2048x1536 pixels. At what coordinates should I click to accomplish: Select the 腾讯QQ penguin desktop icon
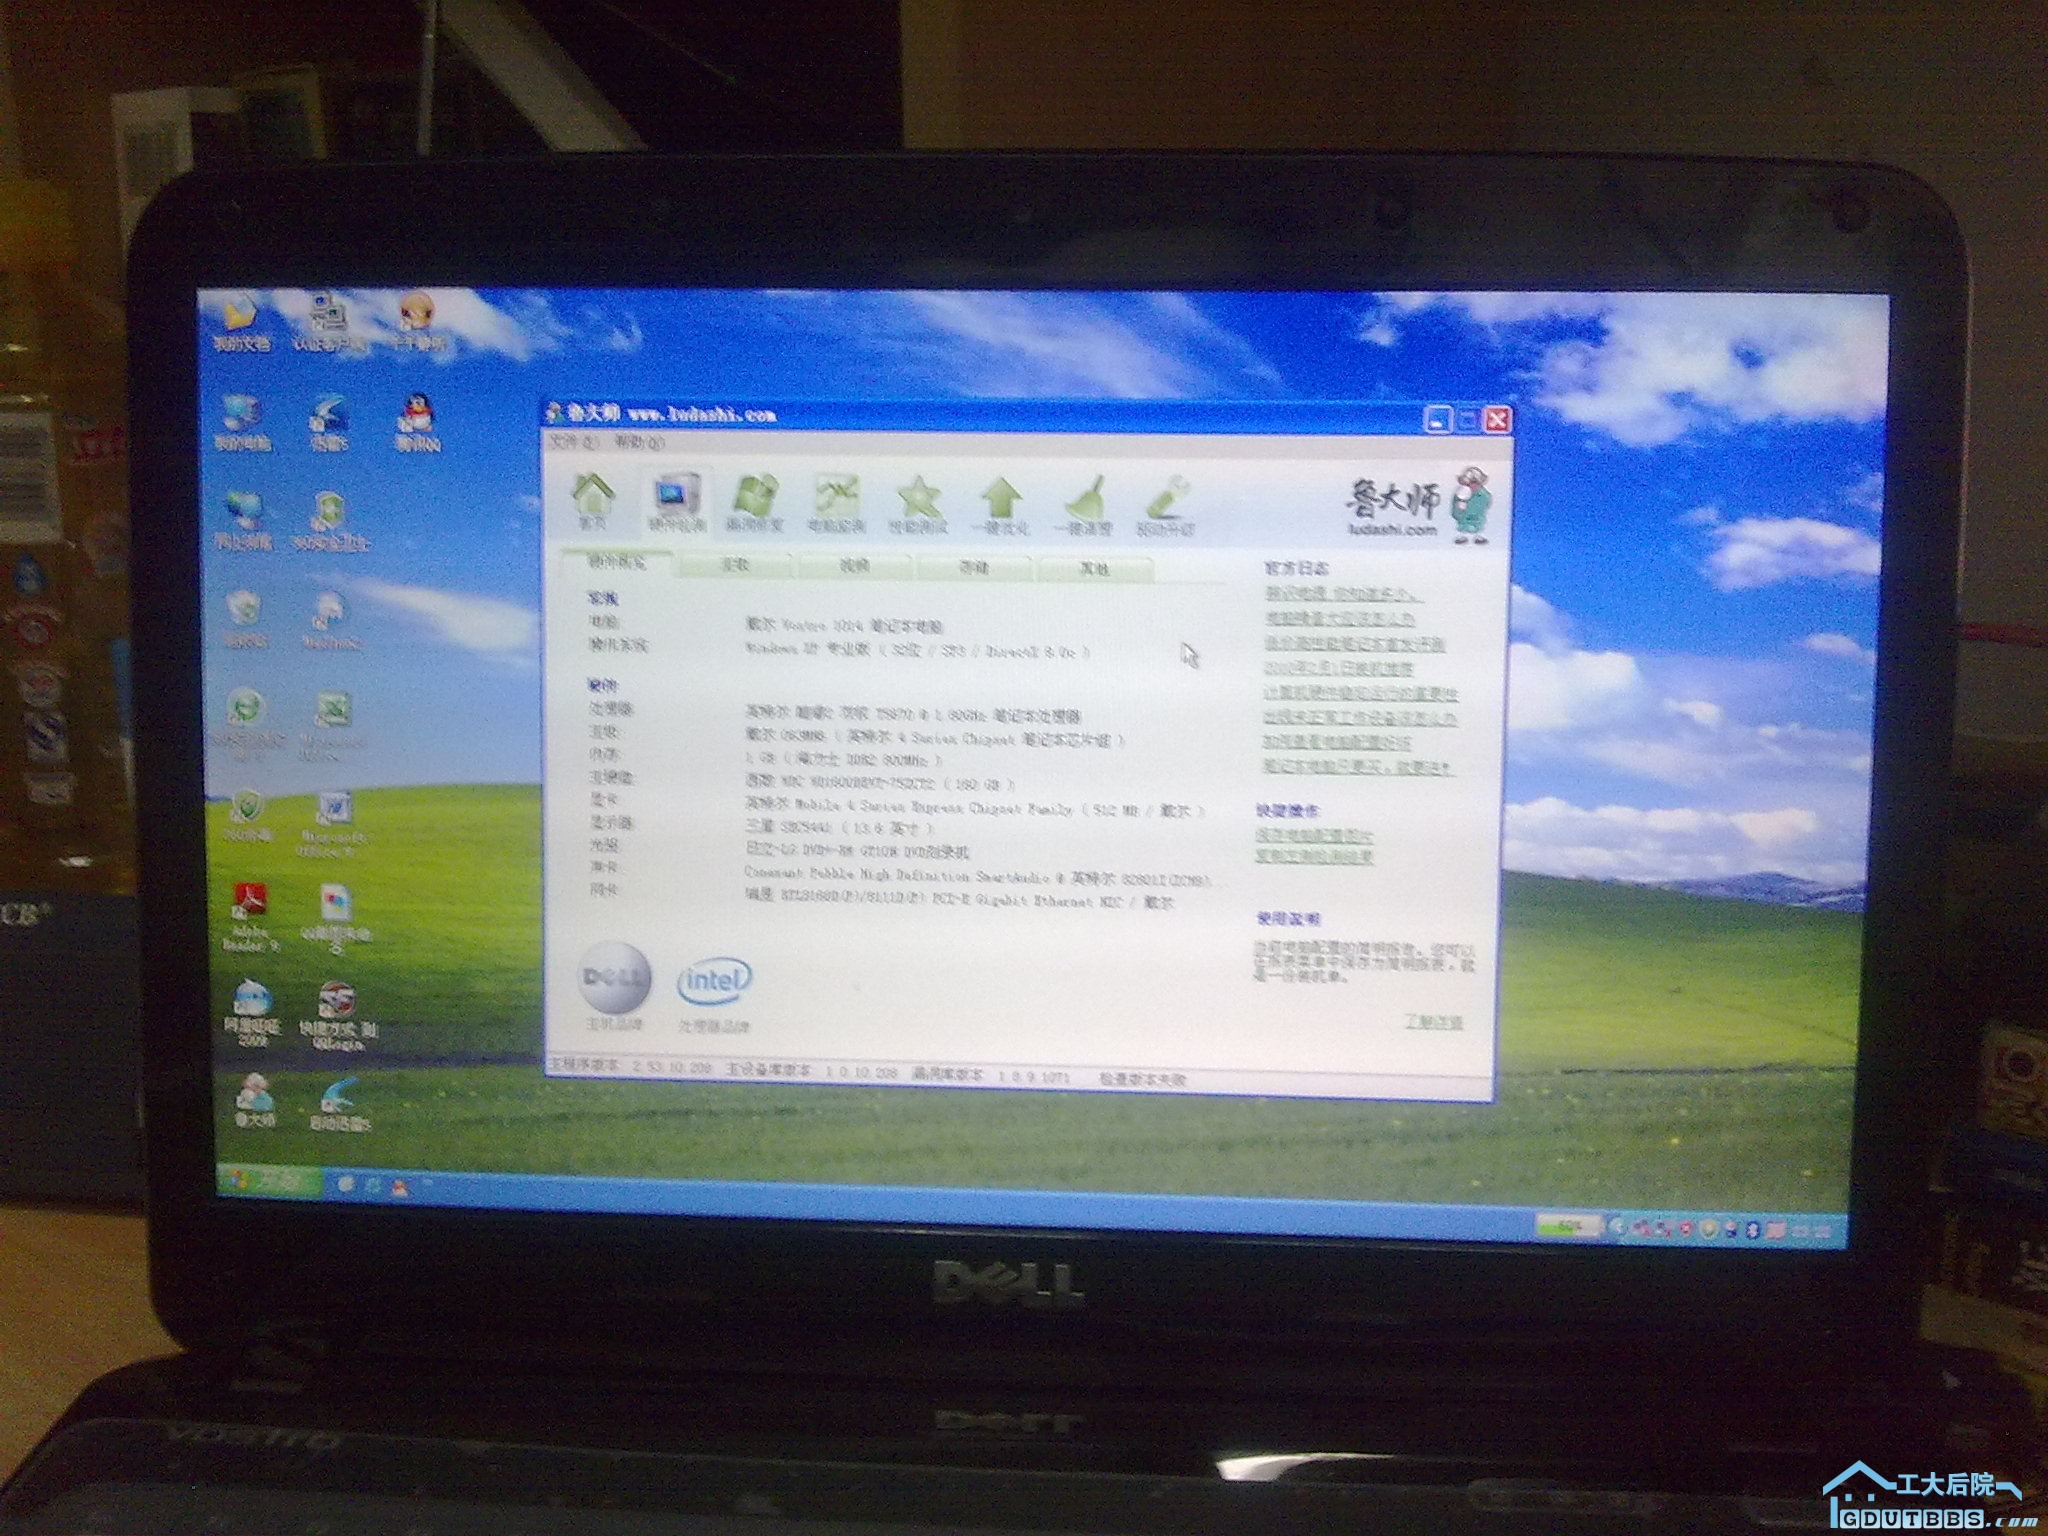[416, 421]
